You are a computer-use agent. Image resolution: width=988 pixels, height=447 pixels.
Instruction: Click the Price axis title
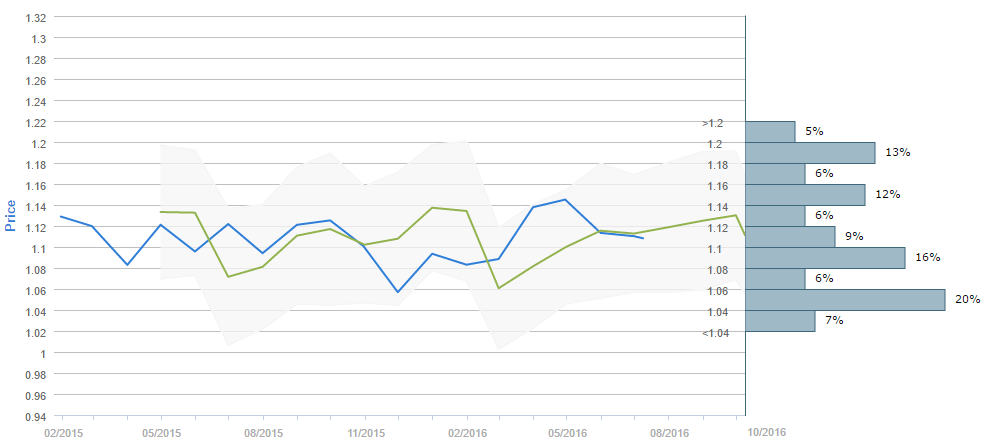pyautogui.click(x=11, y=215)
